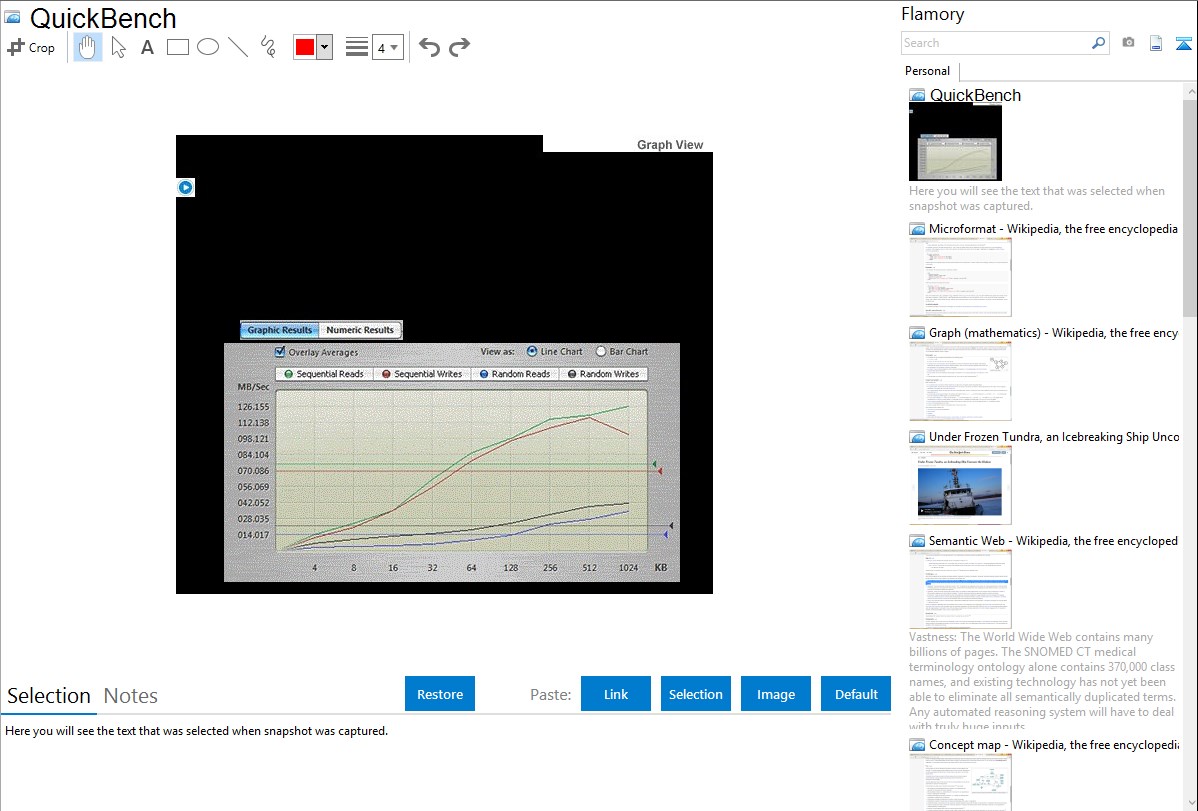Click the green average marker on chart
The height and width of the screenshot is (811, 1198).
[654, 464]
